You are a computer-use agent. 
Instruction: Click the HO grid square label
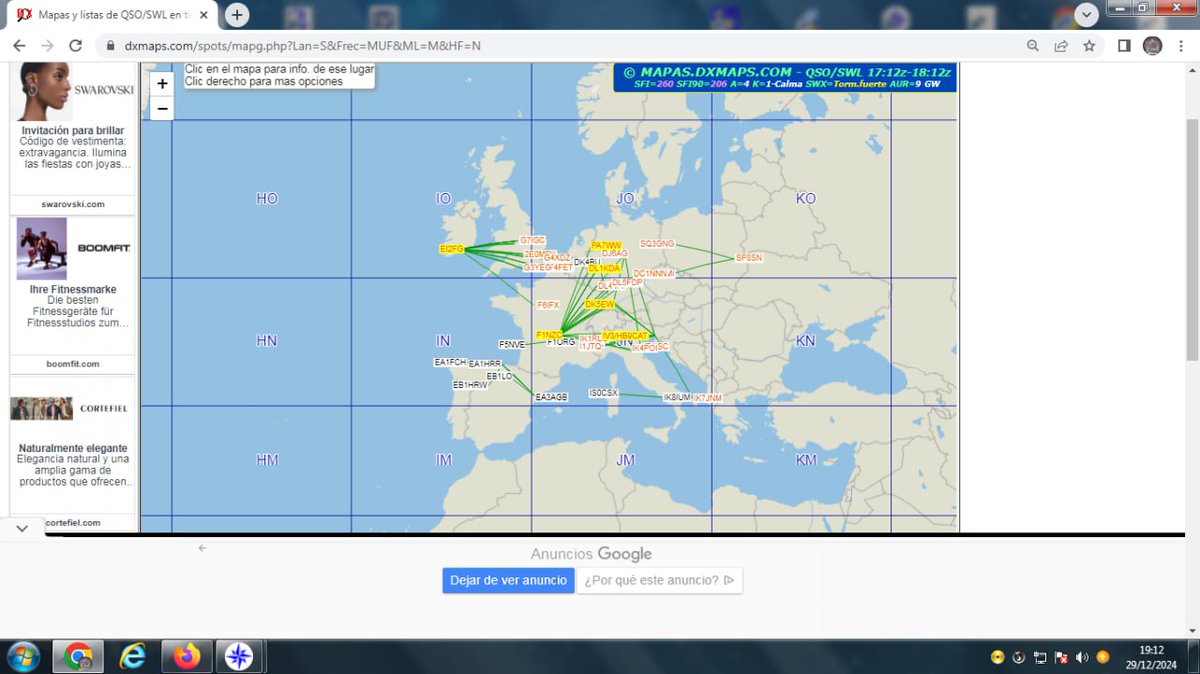click(x=267, y=199)
